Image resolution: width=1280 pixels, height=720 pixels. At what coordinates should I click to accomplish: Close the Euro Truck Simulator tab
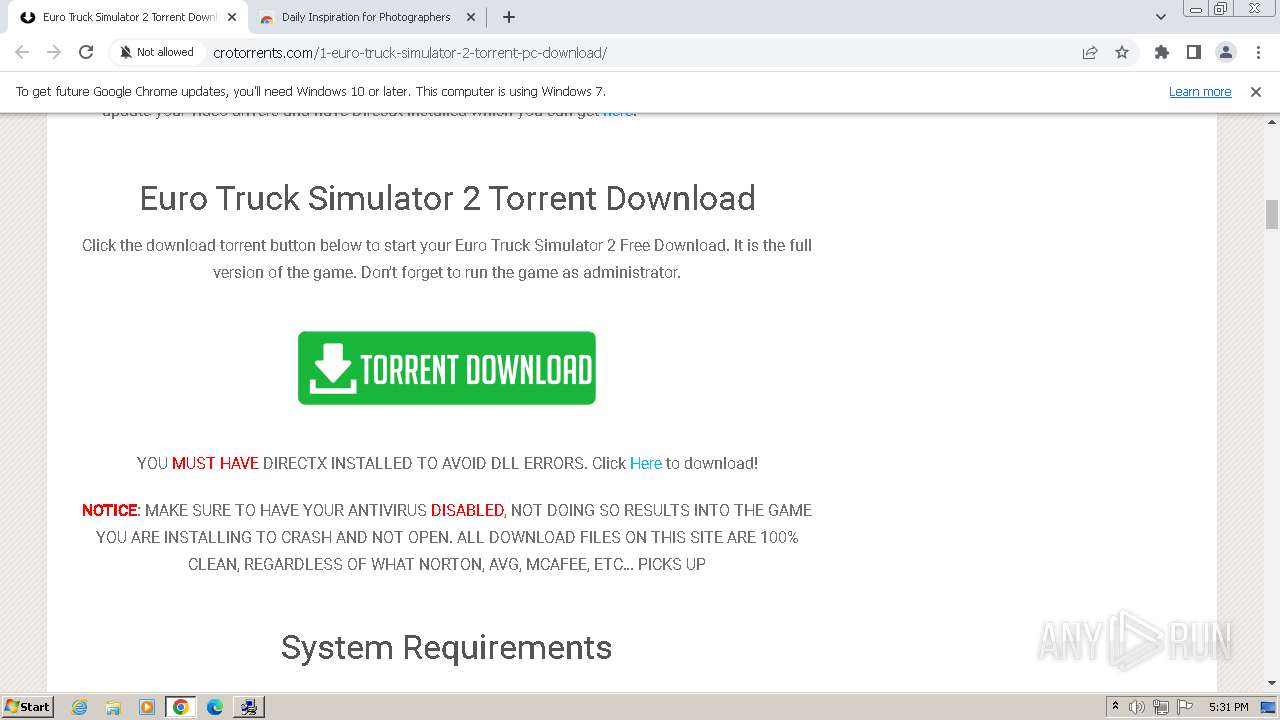click(232, 17)
